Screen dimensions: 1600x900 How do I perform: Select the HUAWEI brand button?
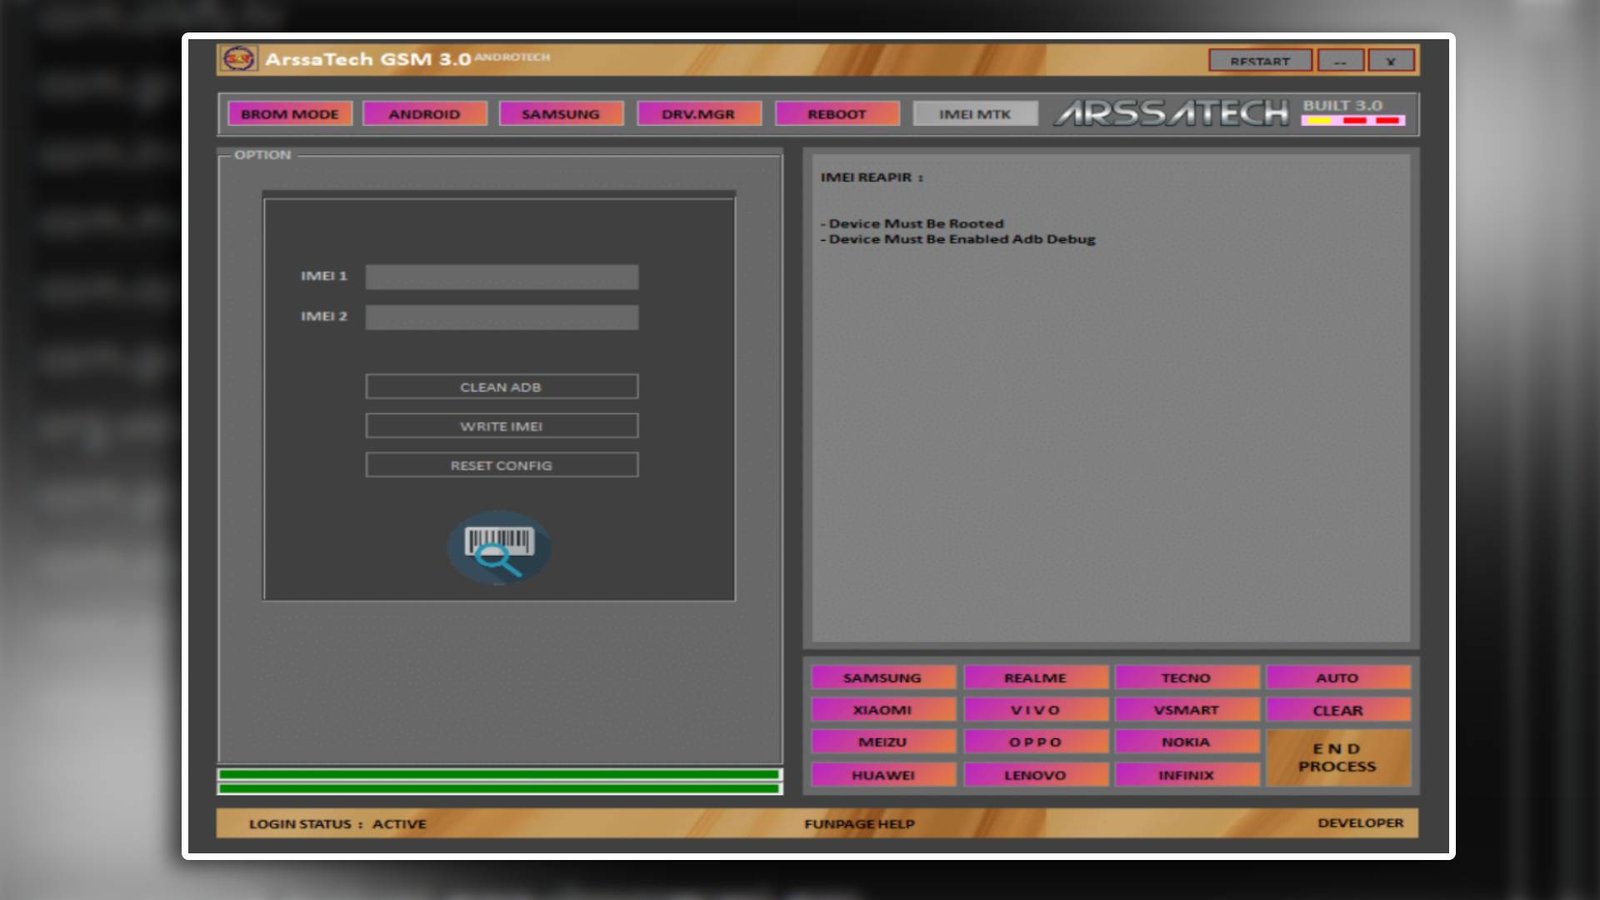click(x=882, y=775)
